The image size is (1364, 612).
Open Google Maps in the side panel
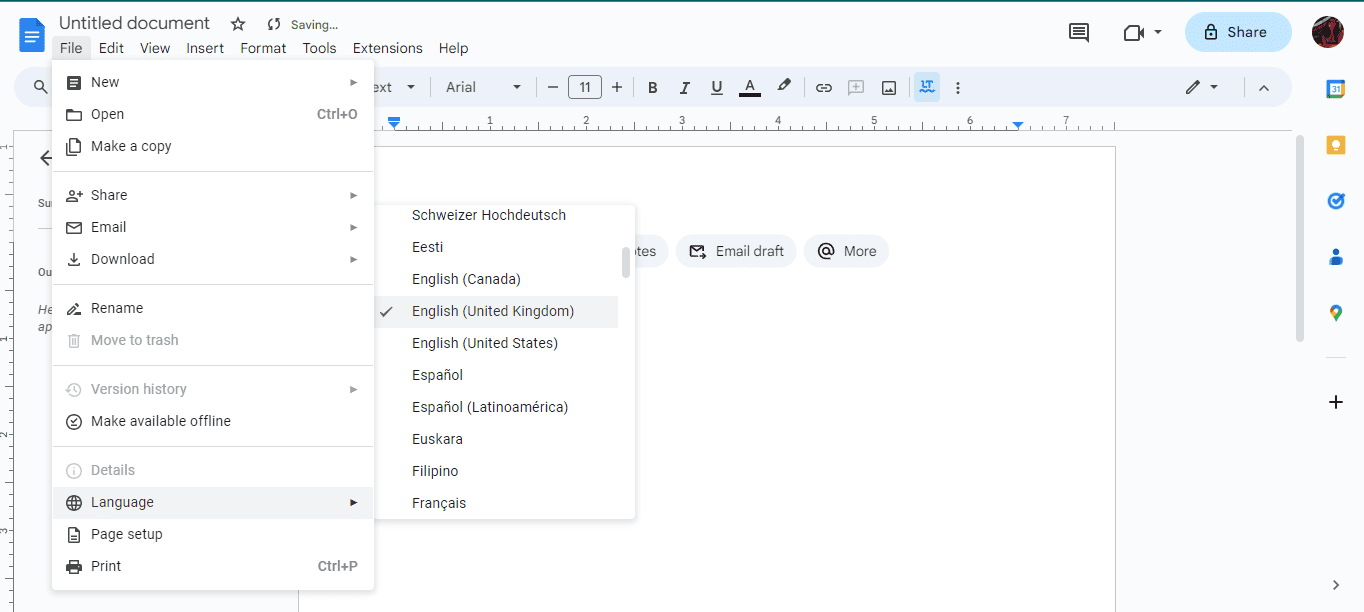pos(1336,312)
